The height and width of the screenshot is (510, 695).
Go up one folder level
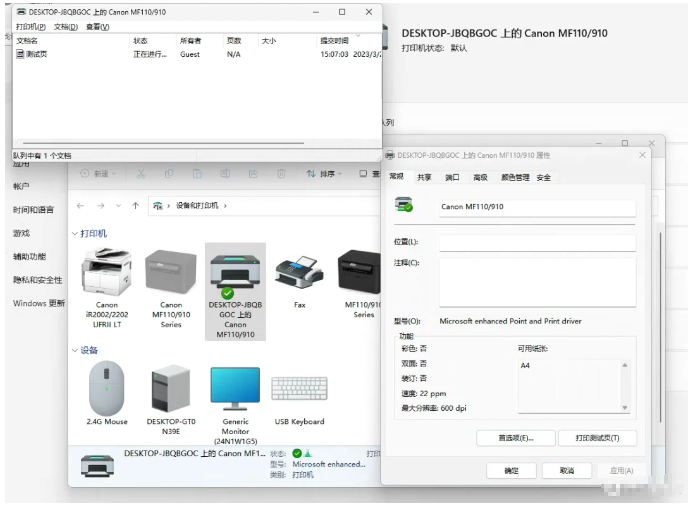pos(136,206)
